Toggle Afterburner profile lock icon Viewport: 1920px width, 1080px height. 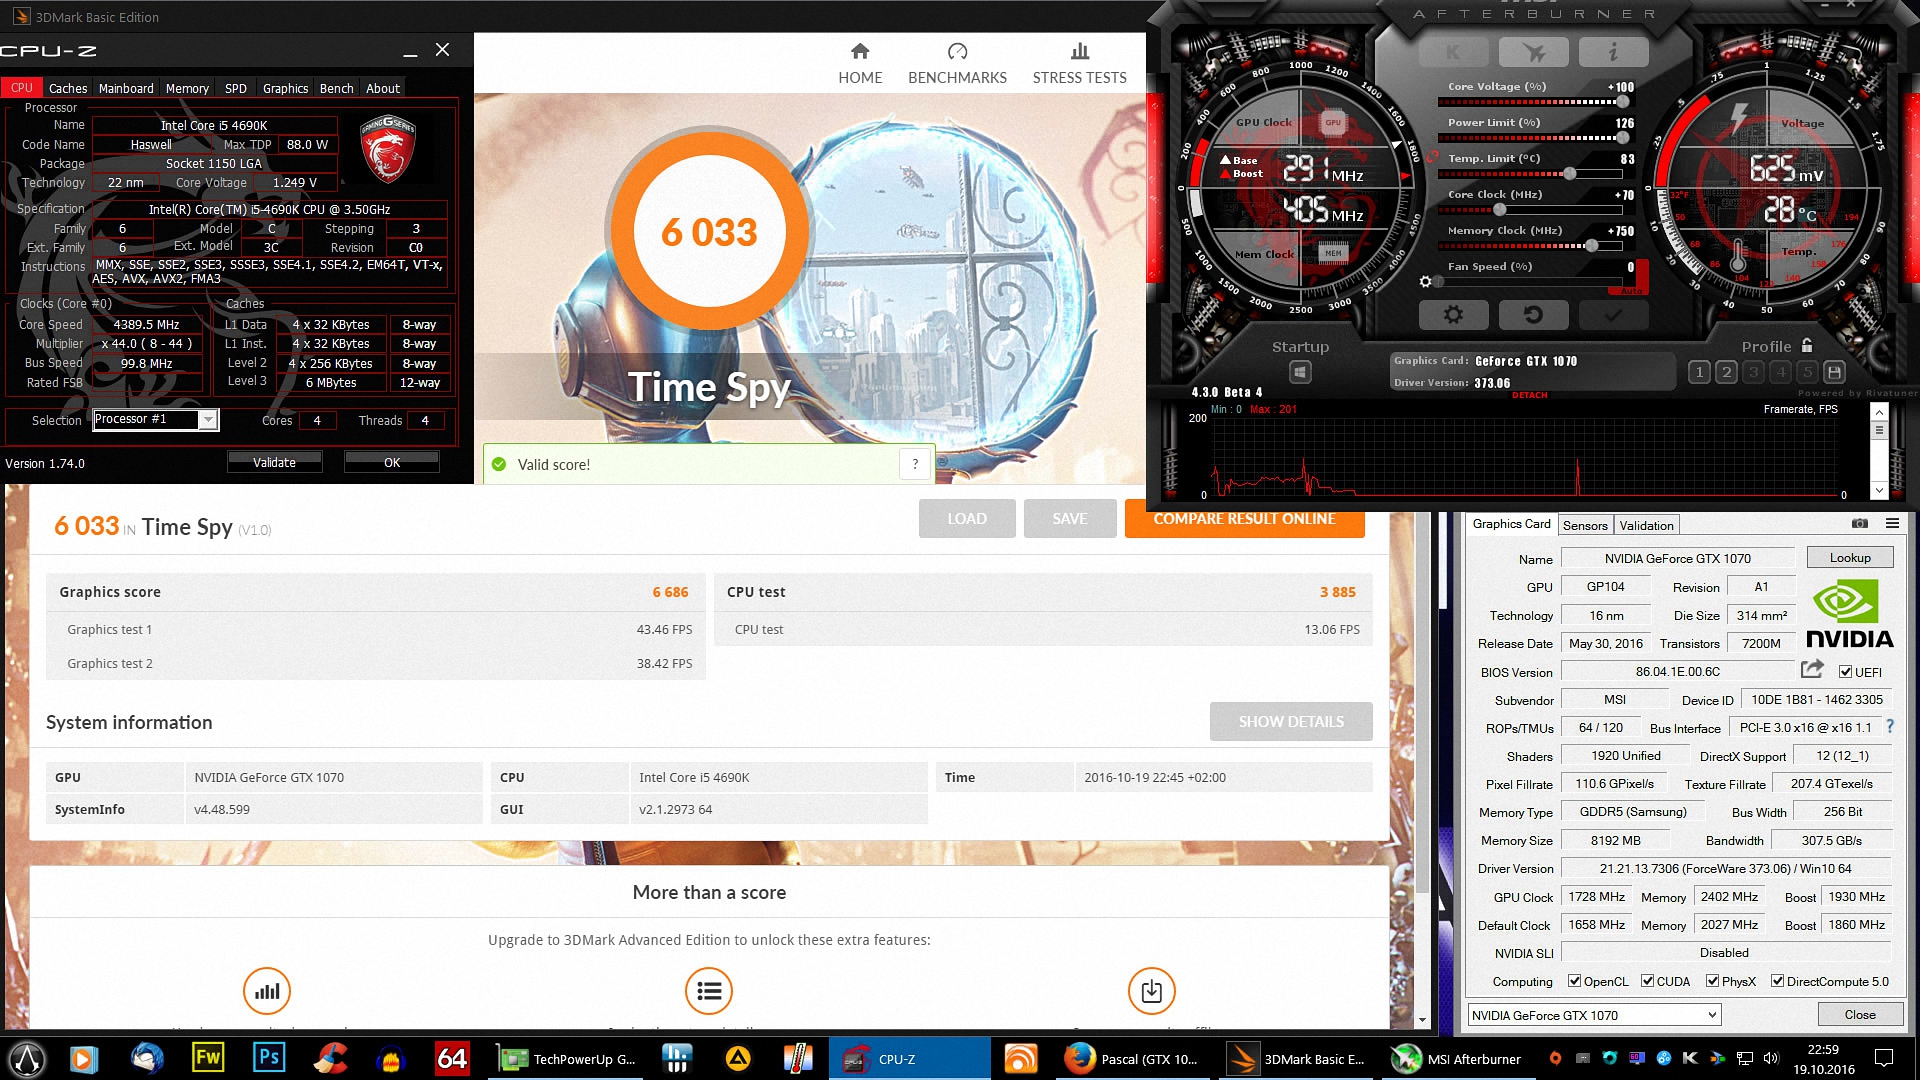[1807, 345]
